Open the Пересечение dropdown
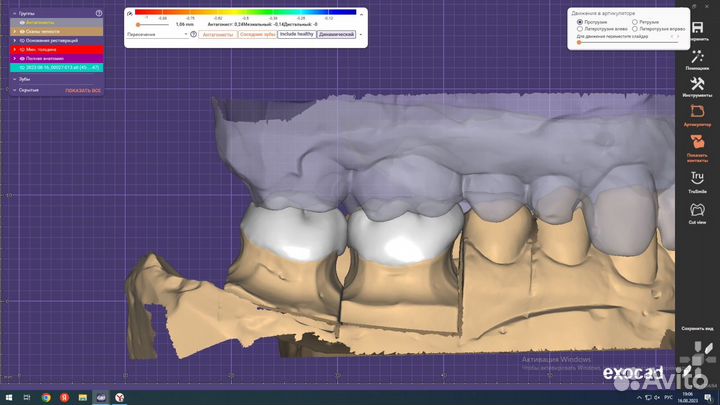The width and height of the screenshot is (720, 405). click(x=157, y=34)
